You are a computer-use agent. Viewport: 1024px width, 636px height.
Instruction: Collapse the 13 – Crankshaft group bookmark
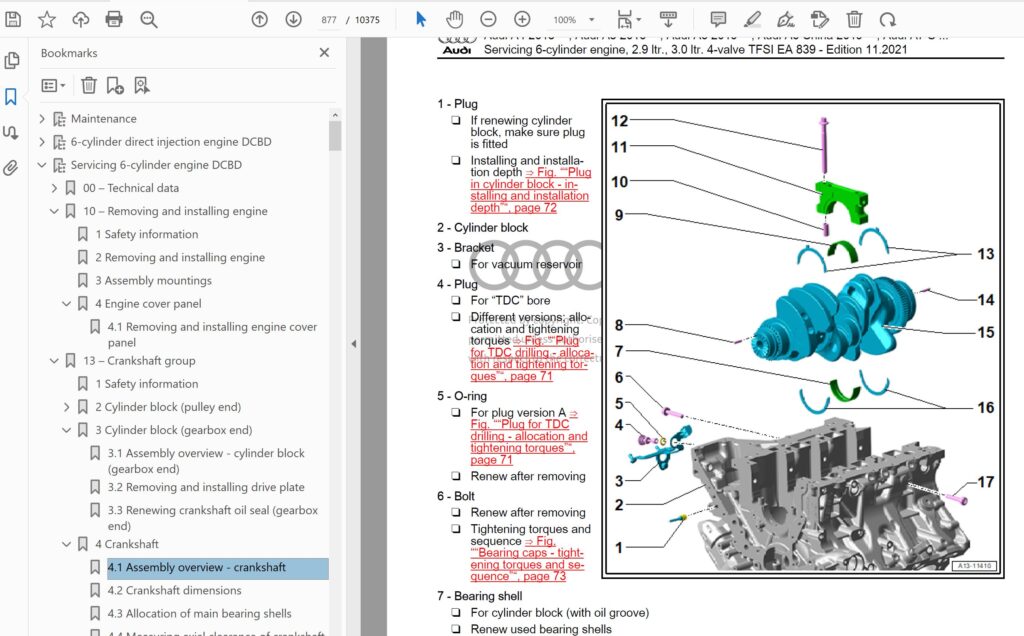point(54,361)
